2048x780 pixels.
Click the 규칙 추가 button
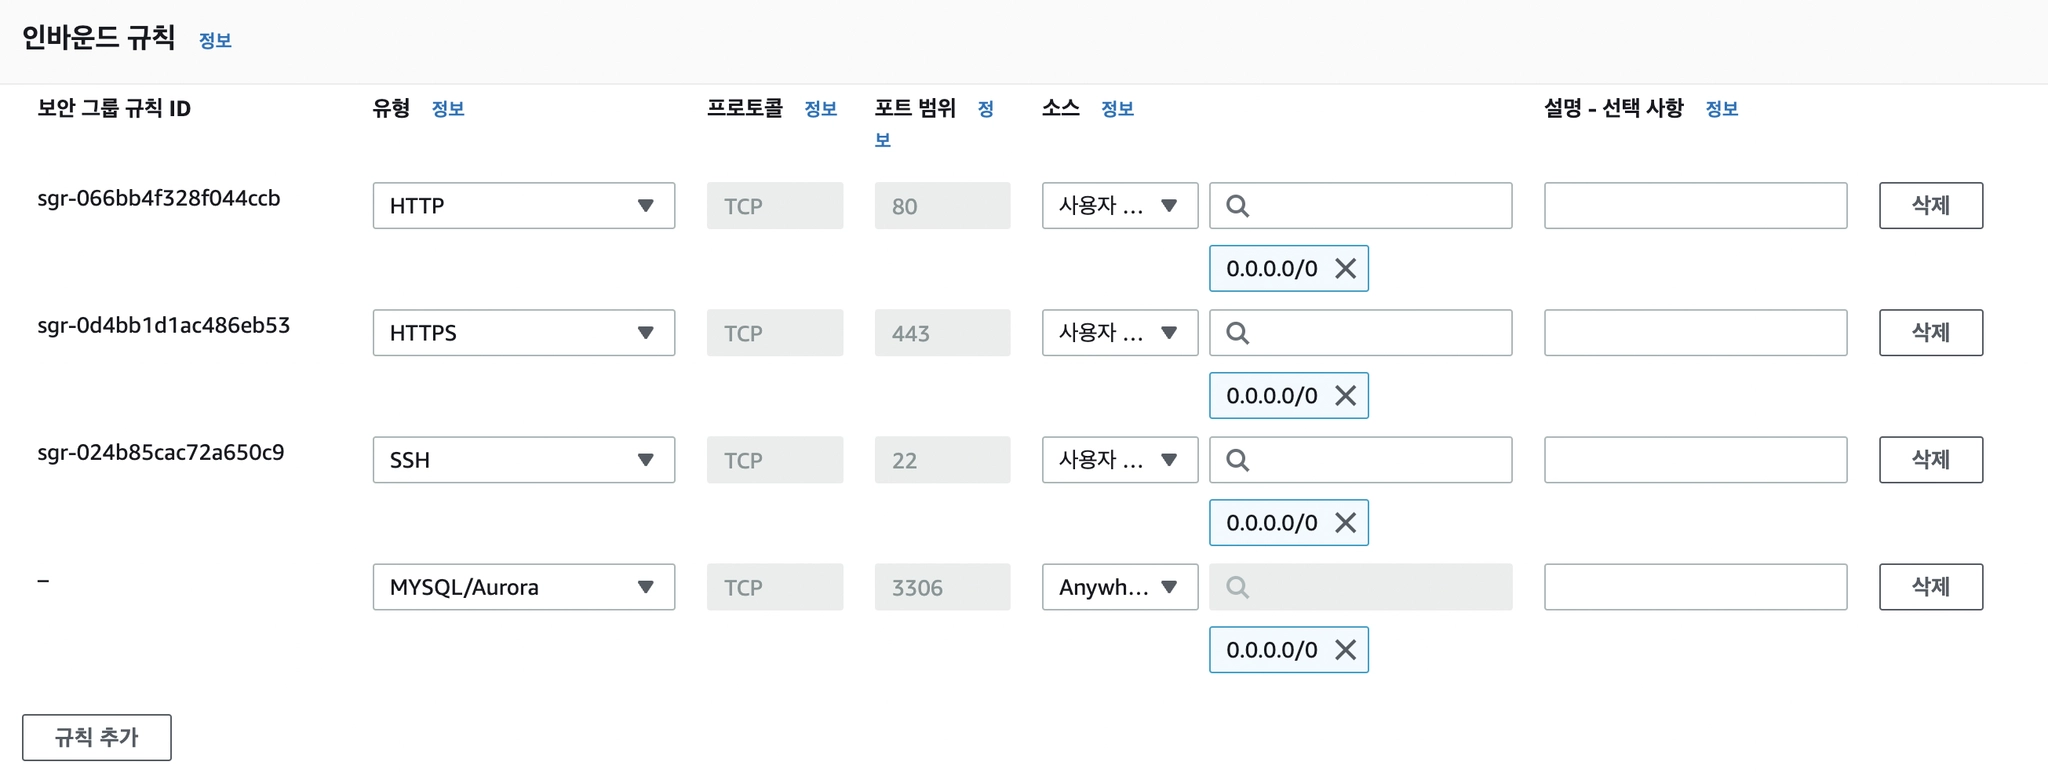(x=97, y=737)
